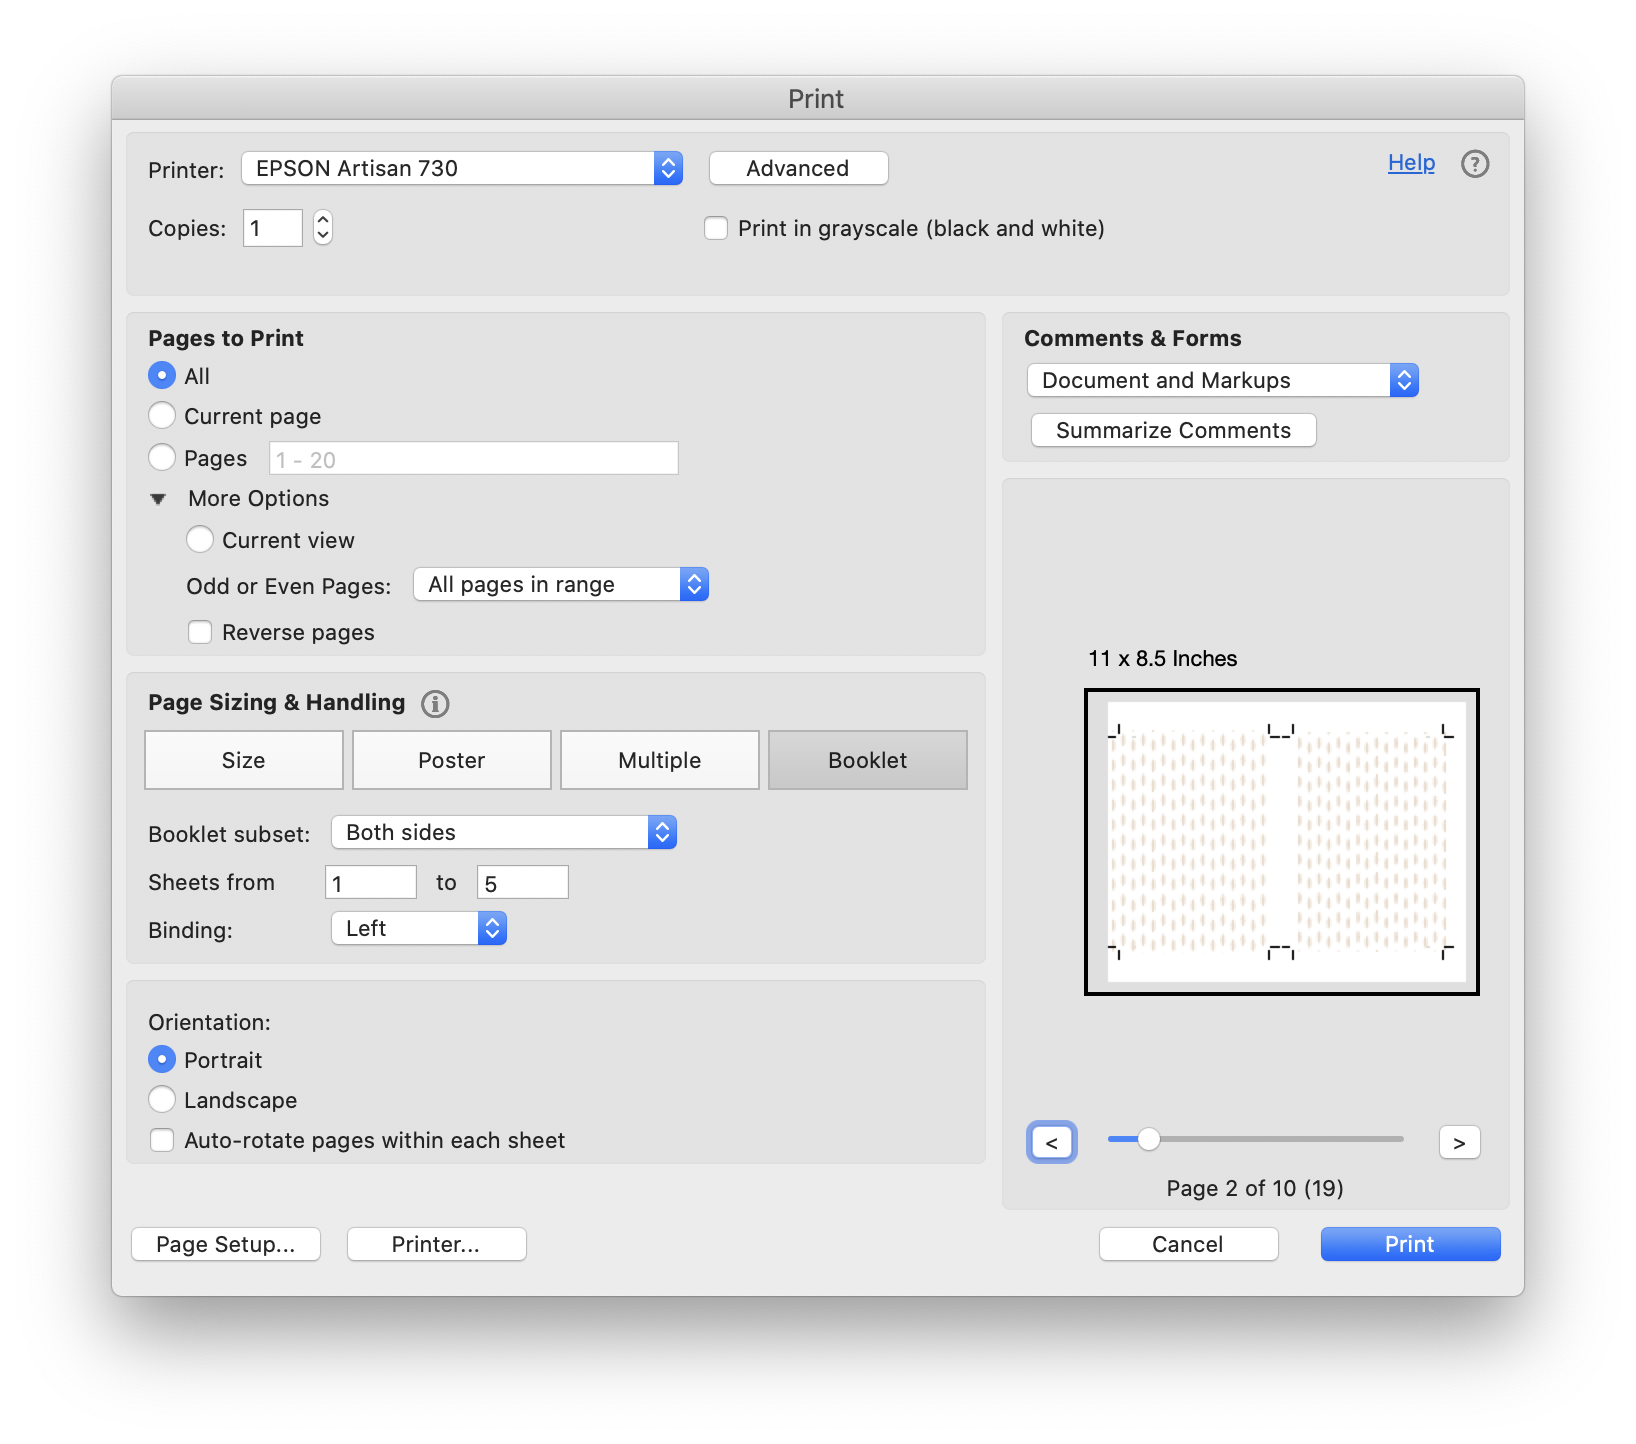Go to previous preview page arrow

1051,1141
